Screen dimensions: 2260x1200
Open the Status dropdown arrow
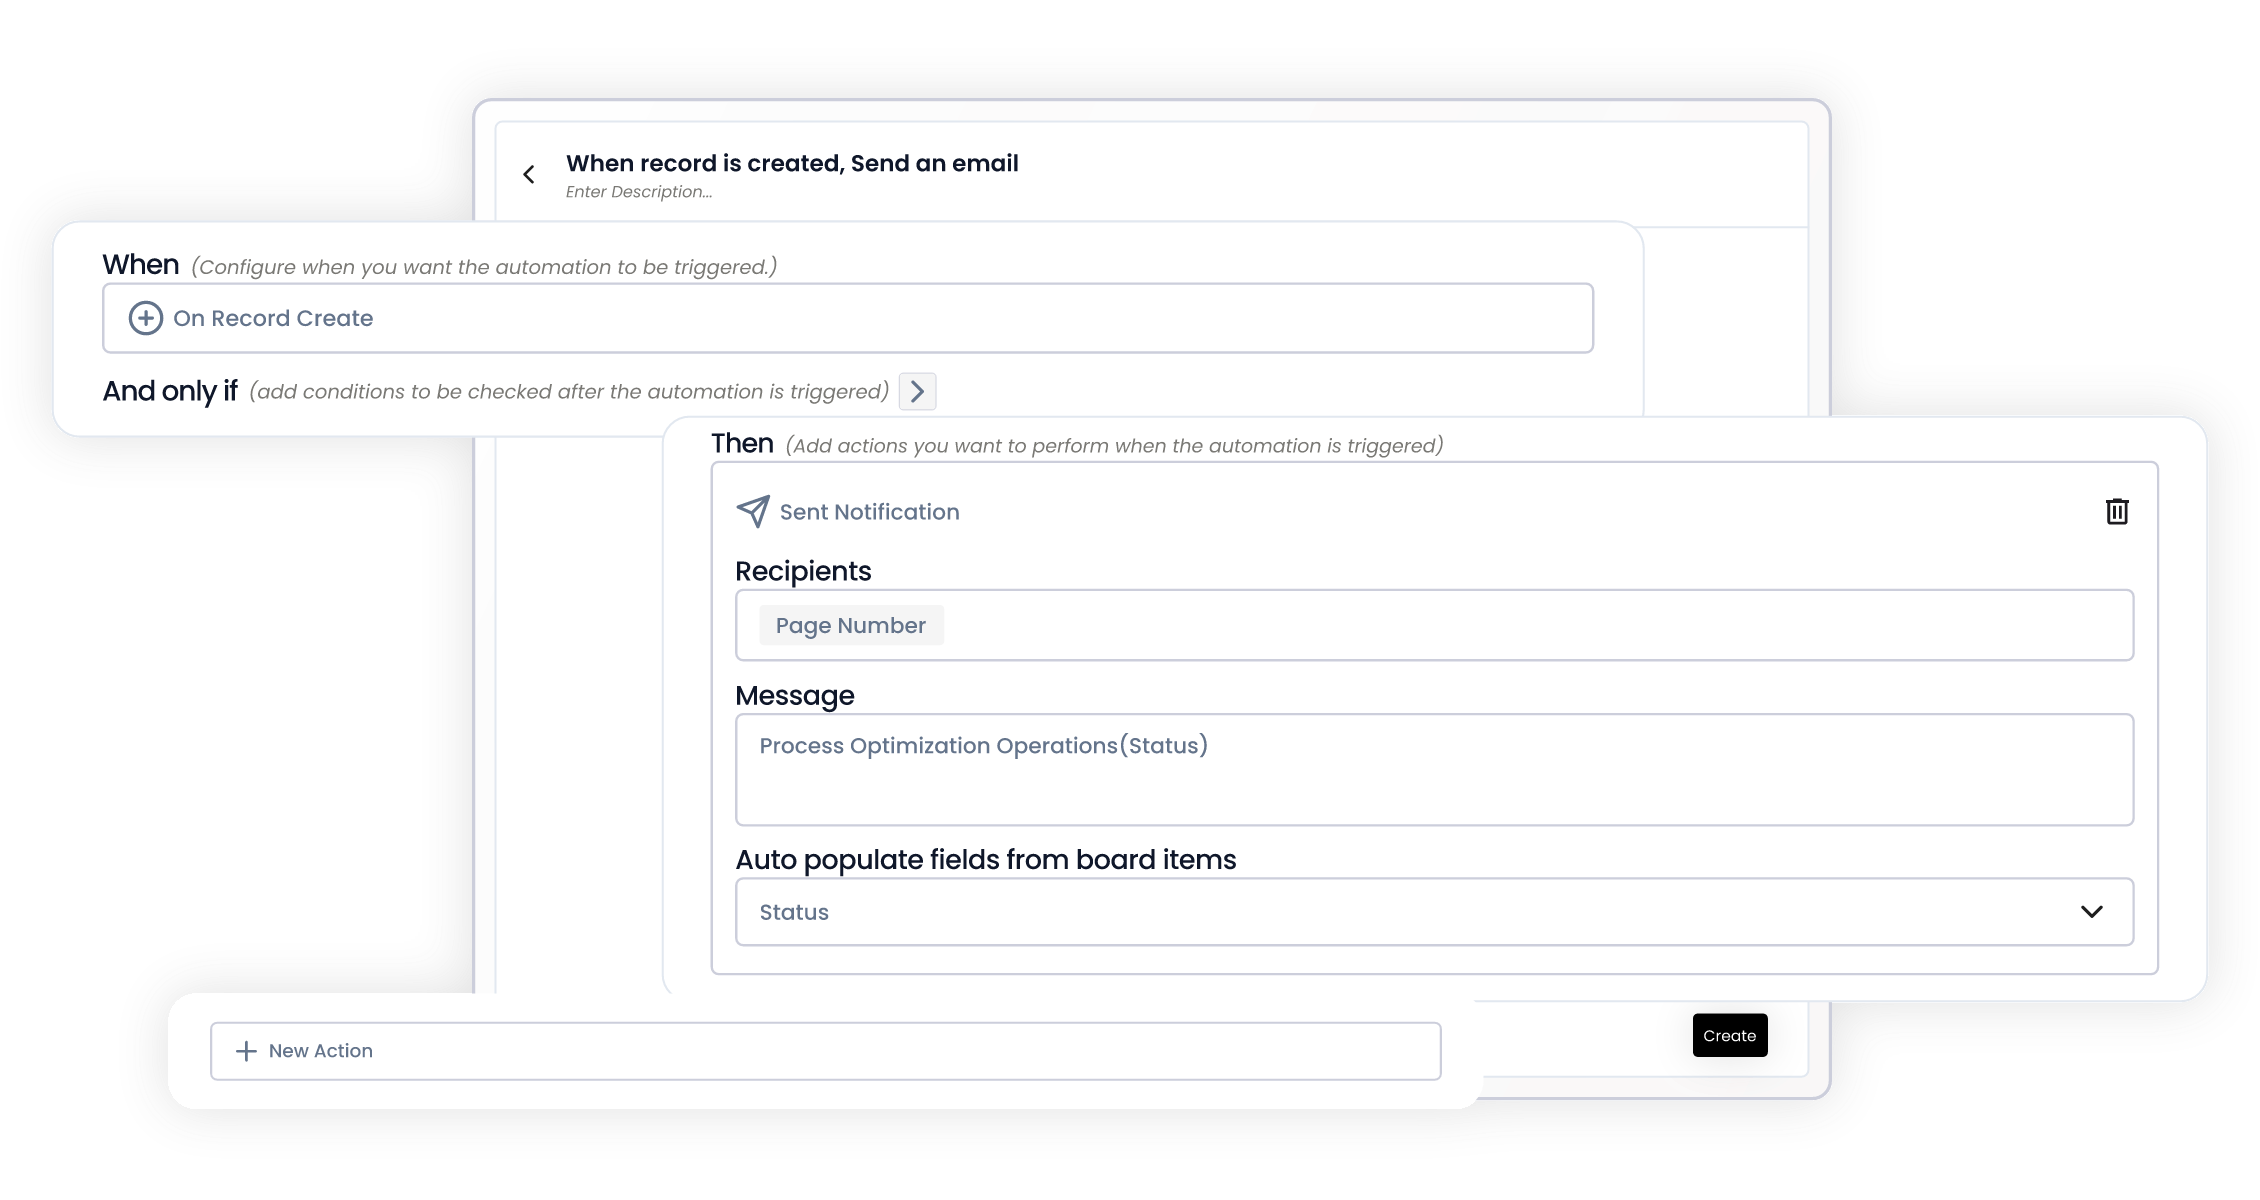pos(2091,912)
